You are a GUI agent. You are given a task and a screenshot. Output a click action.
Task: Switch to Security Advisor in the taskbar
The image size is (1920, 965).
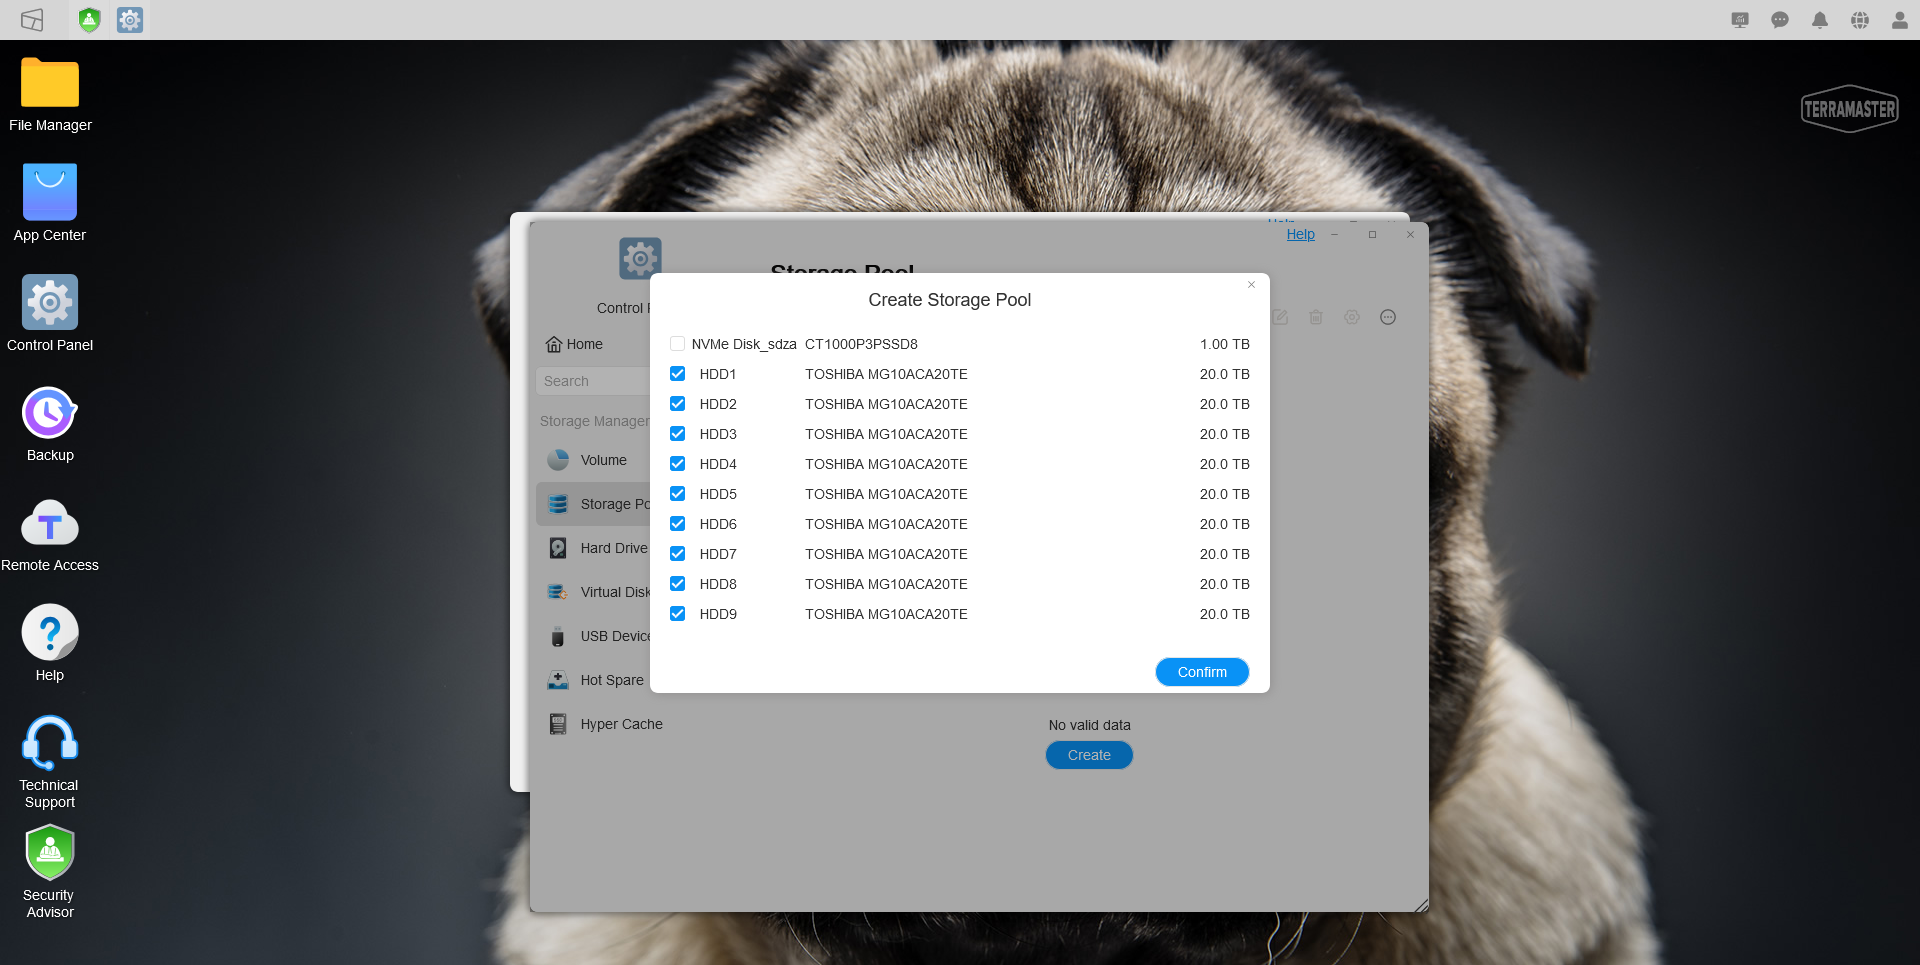point(90,20)
